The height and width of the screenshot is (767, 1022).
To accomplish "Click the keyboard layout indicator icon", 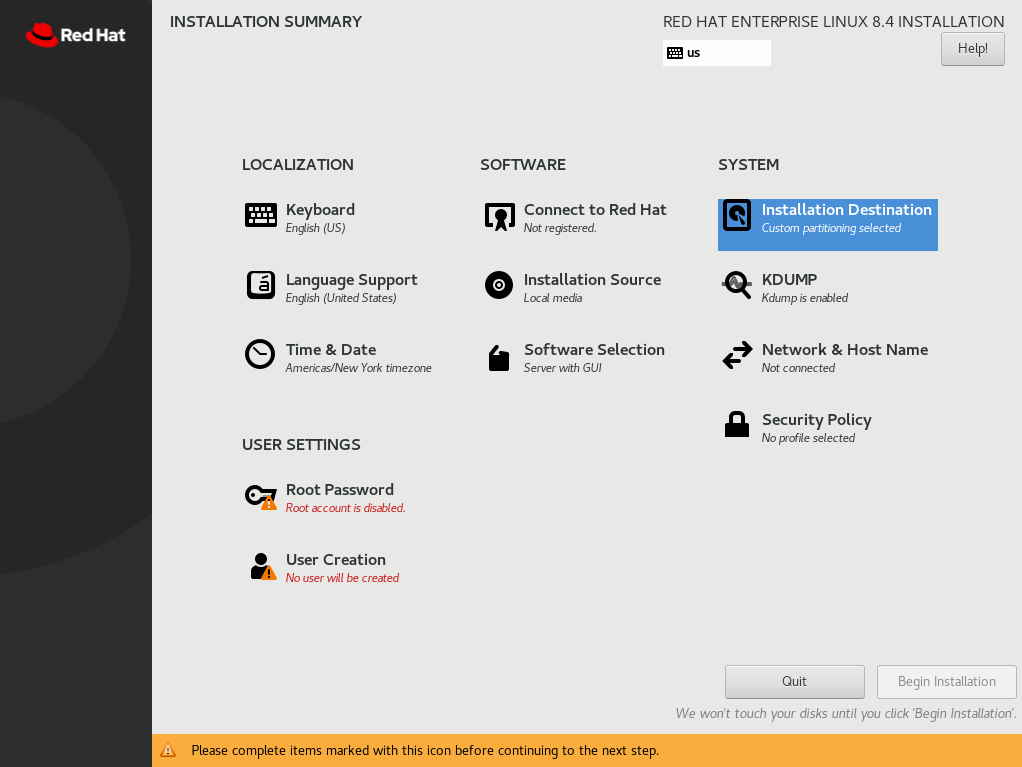I will (x=675, y=53).
